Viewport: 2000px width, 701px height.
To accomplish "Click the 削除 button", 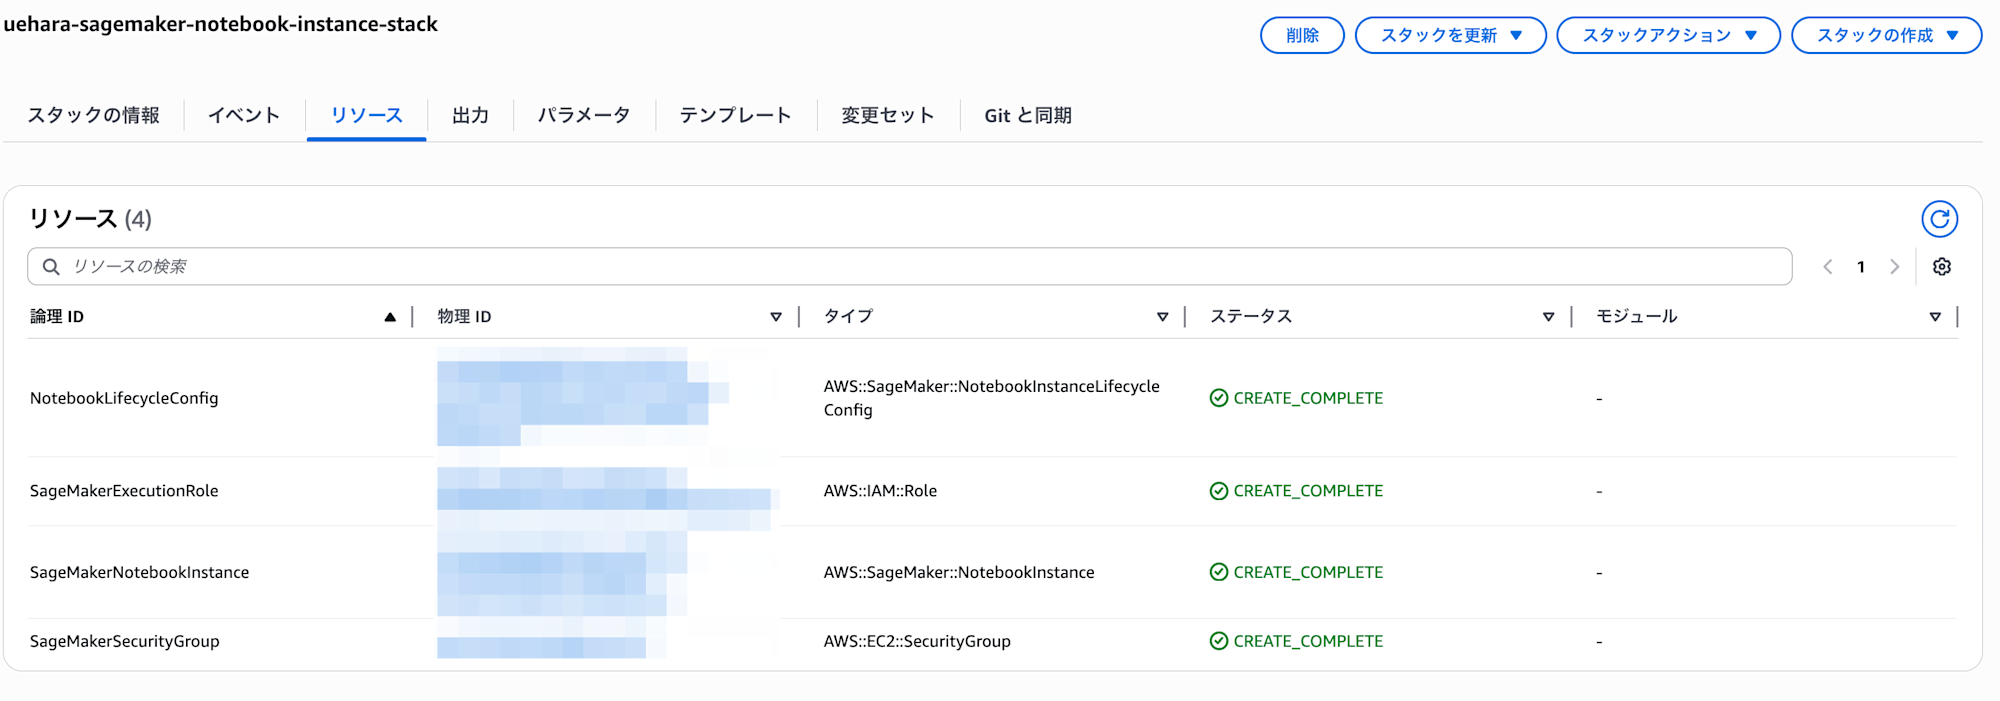I will [1302, 35].
